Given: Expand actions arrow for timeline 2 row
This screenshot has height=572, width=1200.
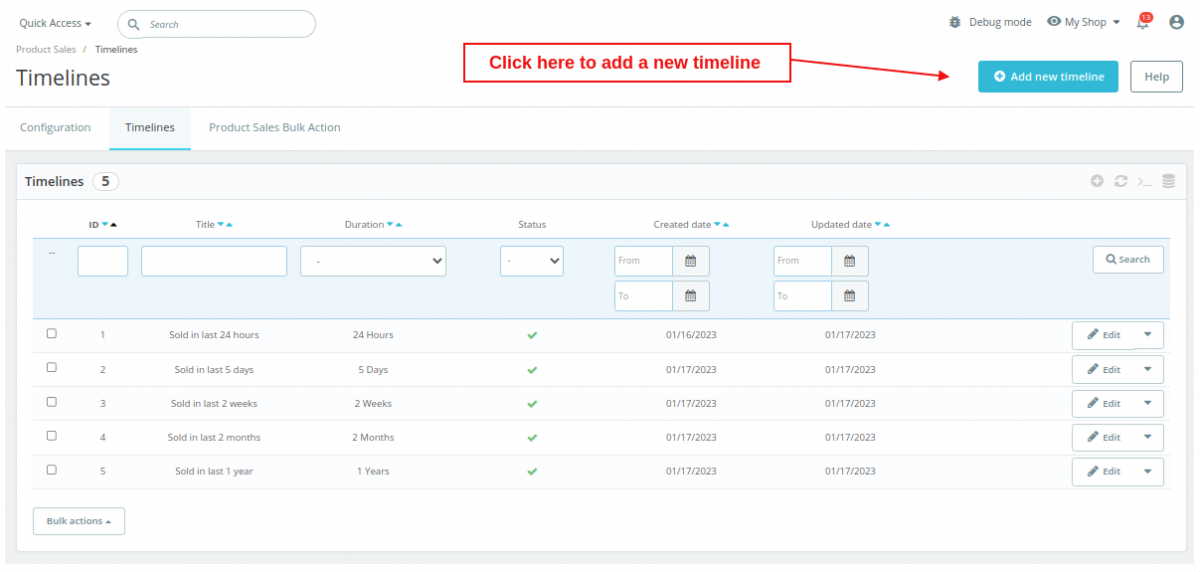Looking at the screenshot, I should pos(1148,369).
